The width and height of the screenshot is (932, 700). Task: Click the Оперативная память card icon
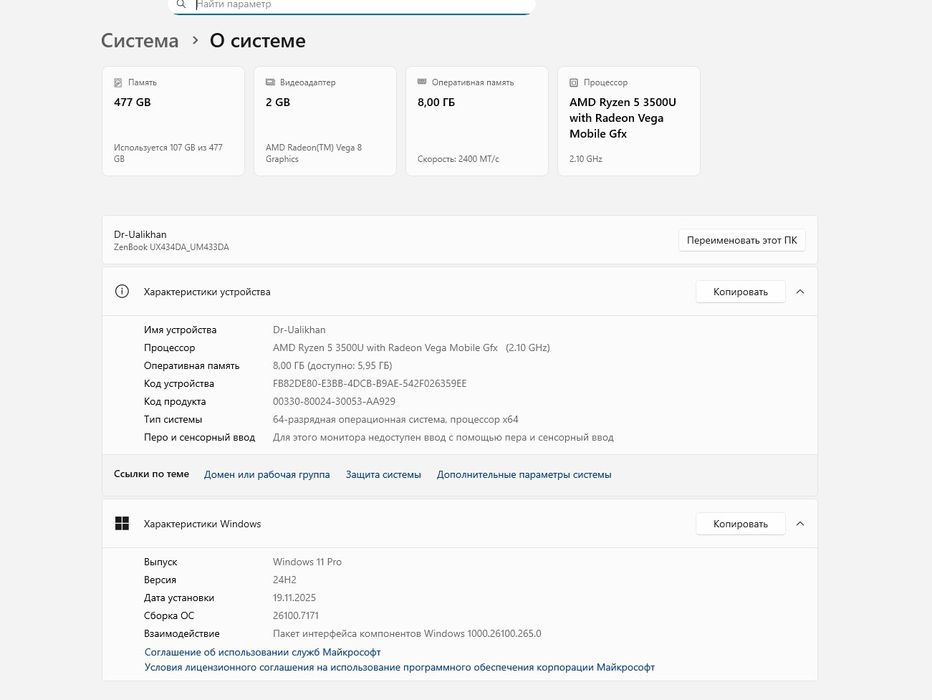422,81
